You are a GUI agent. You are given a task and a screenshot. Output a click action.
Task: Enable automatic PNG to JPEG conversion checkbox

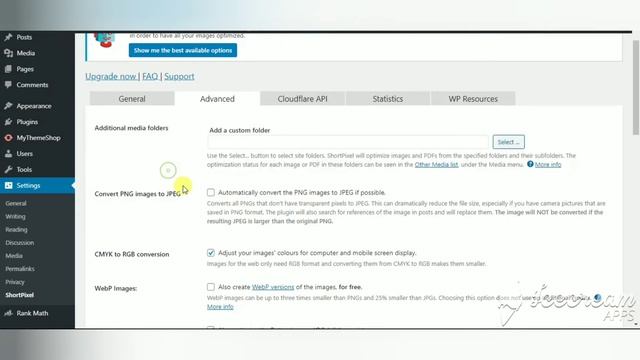211,192
